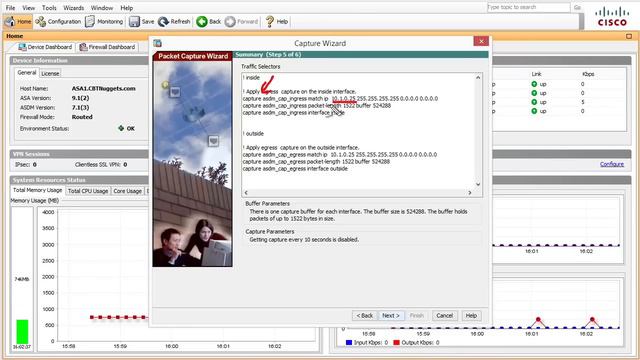Viewport: 640px width, 360px height.
Task: Click the Output Kbps red legend swatch
Action: (x=396, y=342)
